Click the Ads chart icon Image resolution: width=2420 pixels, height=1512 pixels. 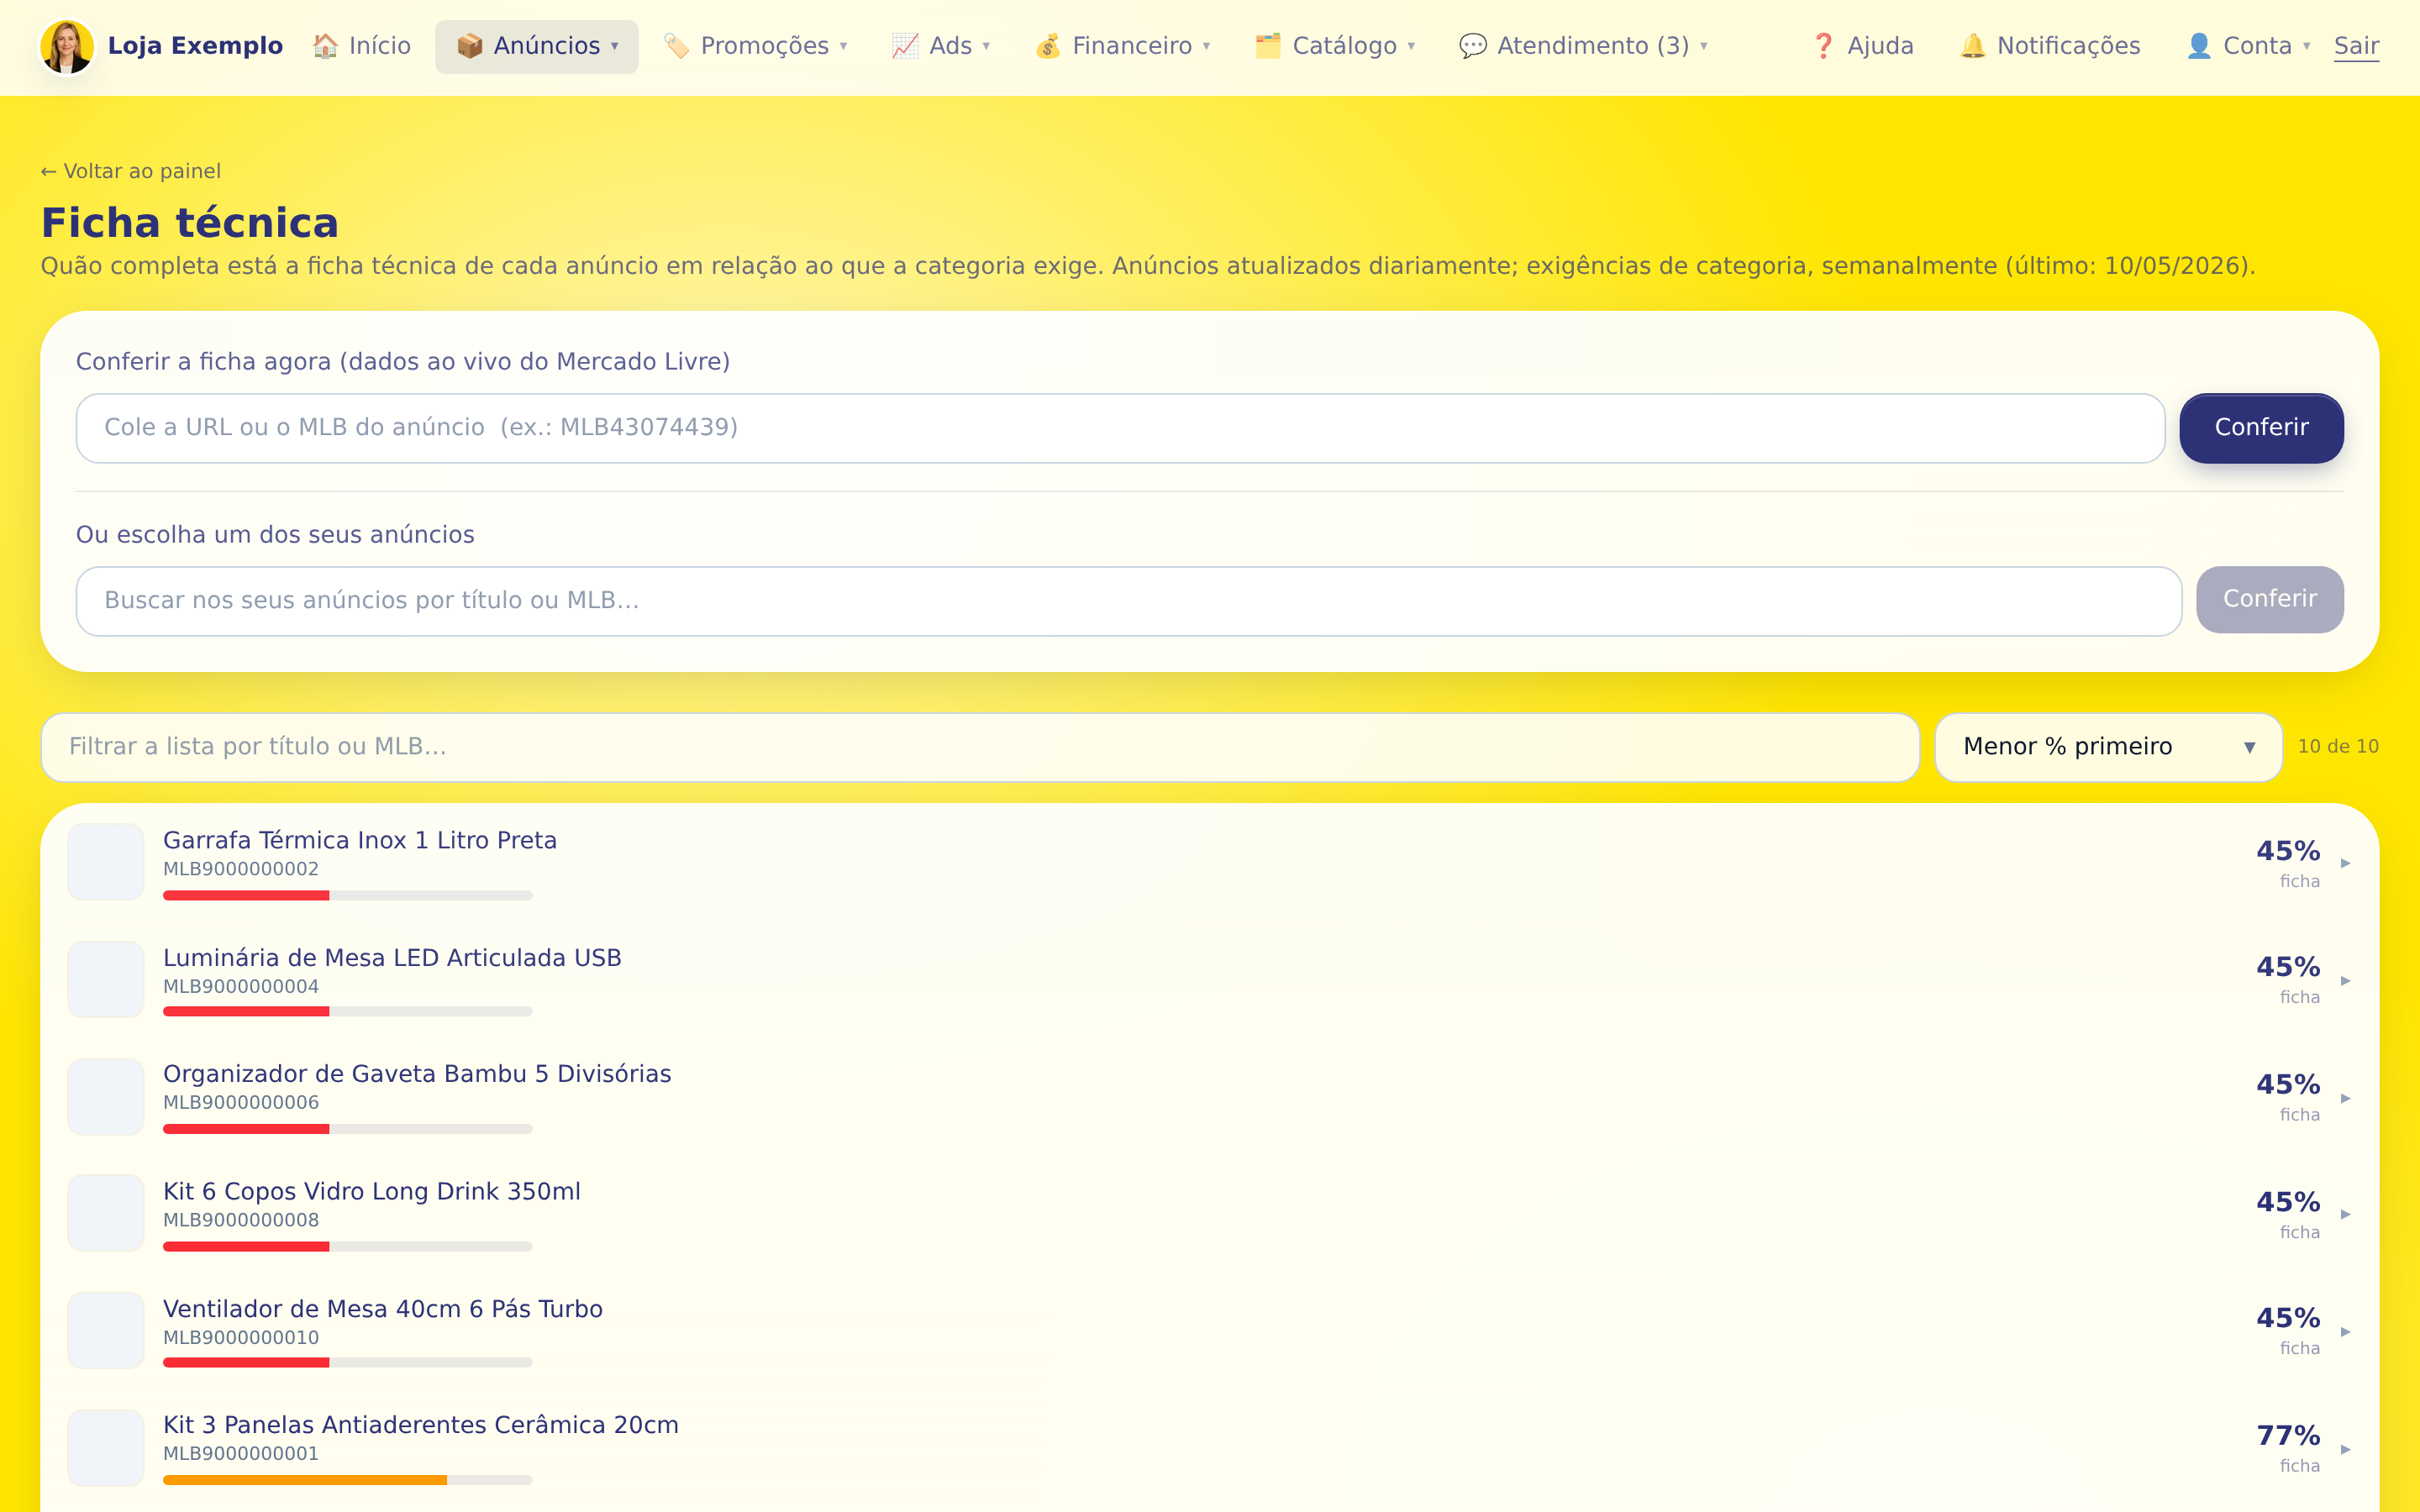pyautogui.click(x=905, y=46)
